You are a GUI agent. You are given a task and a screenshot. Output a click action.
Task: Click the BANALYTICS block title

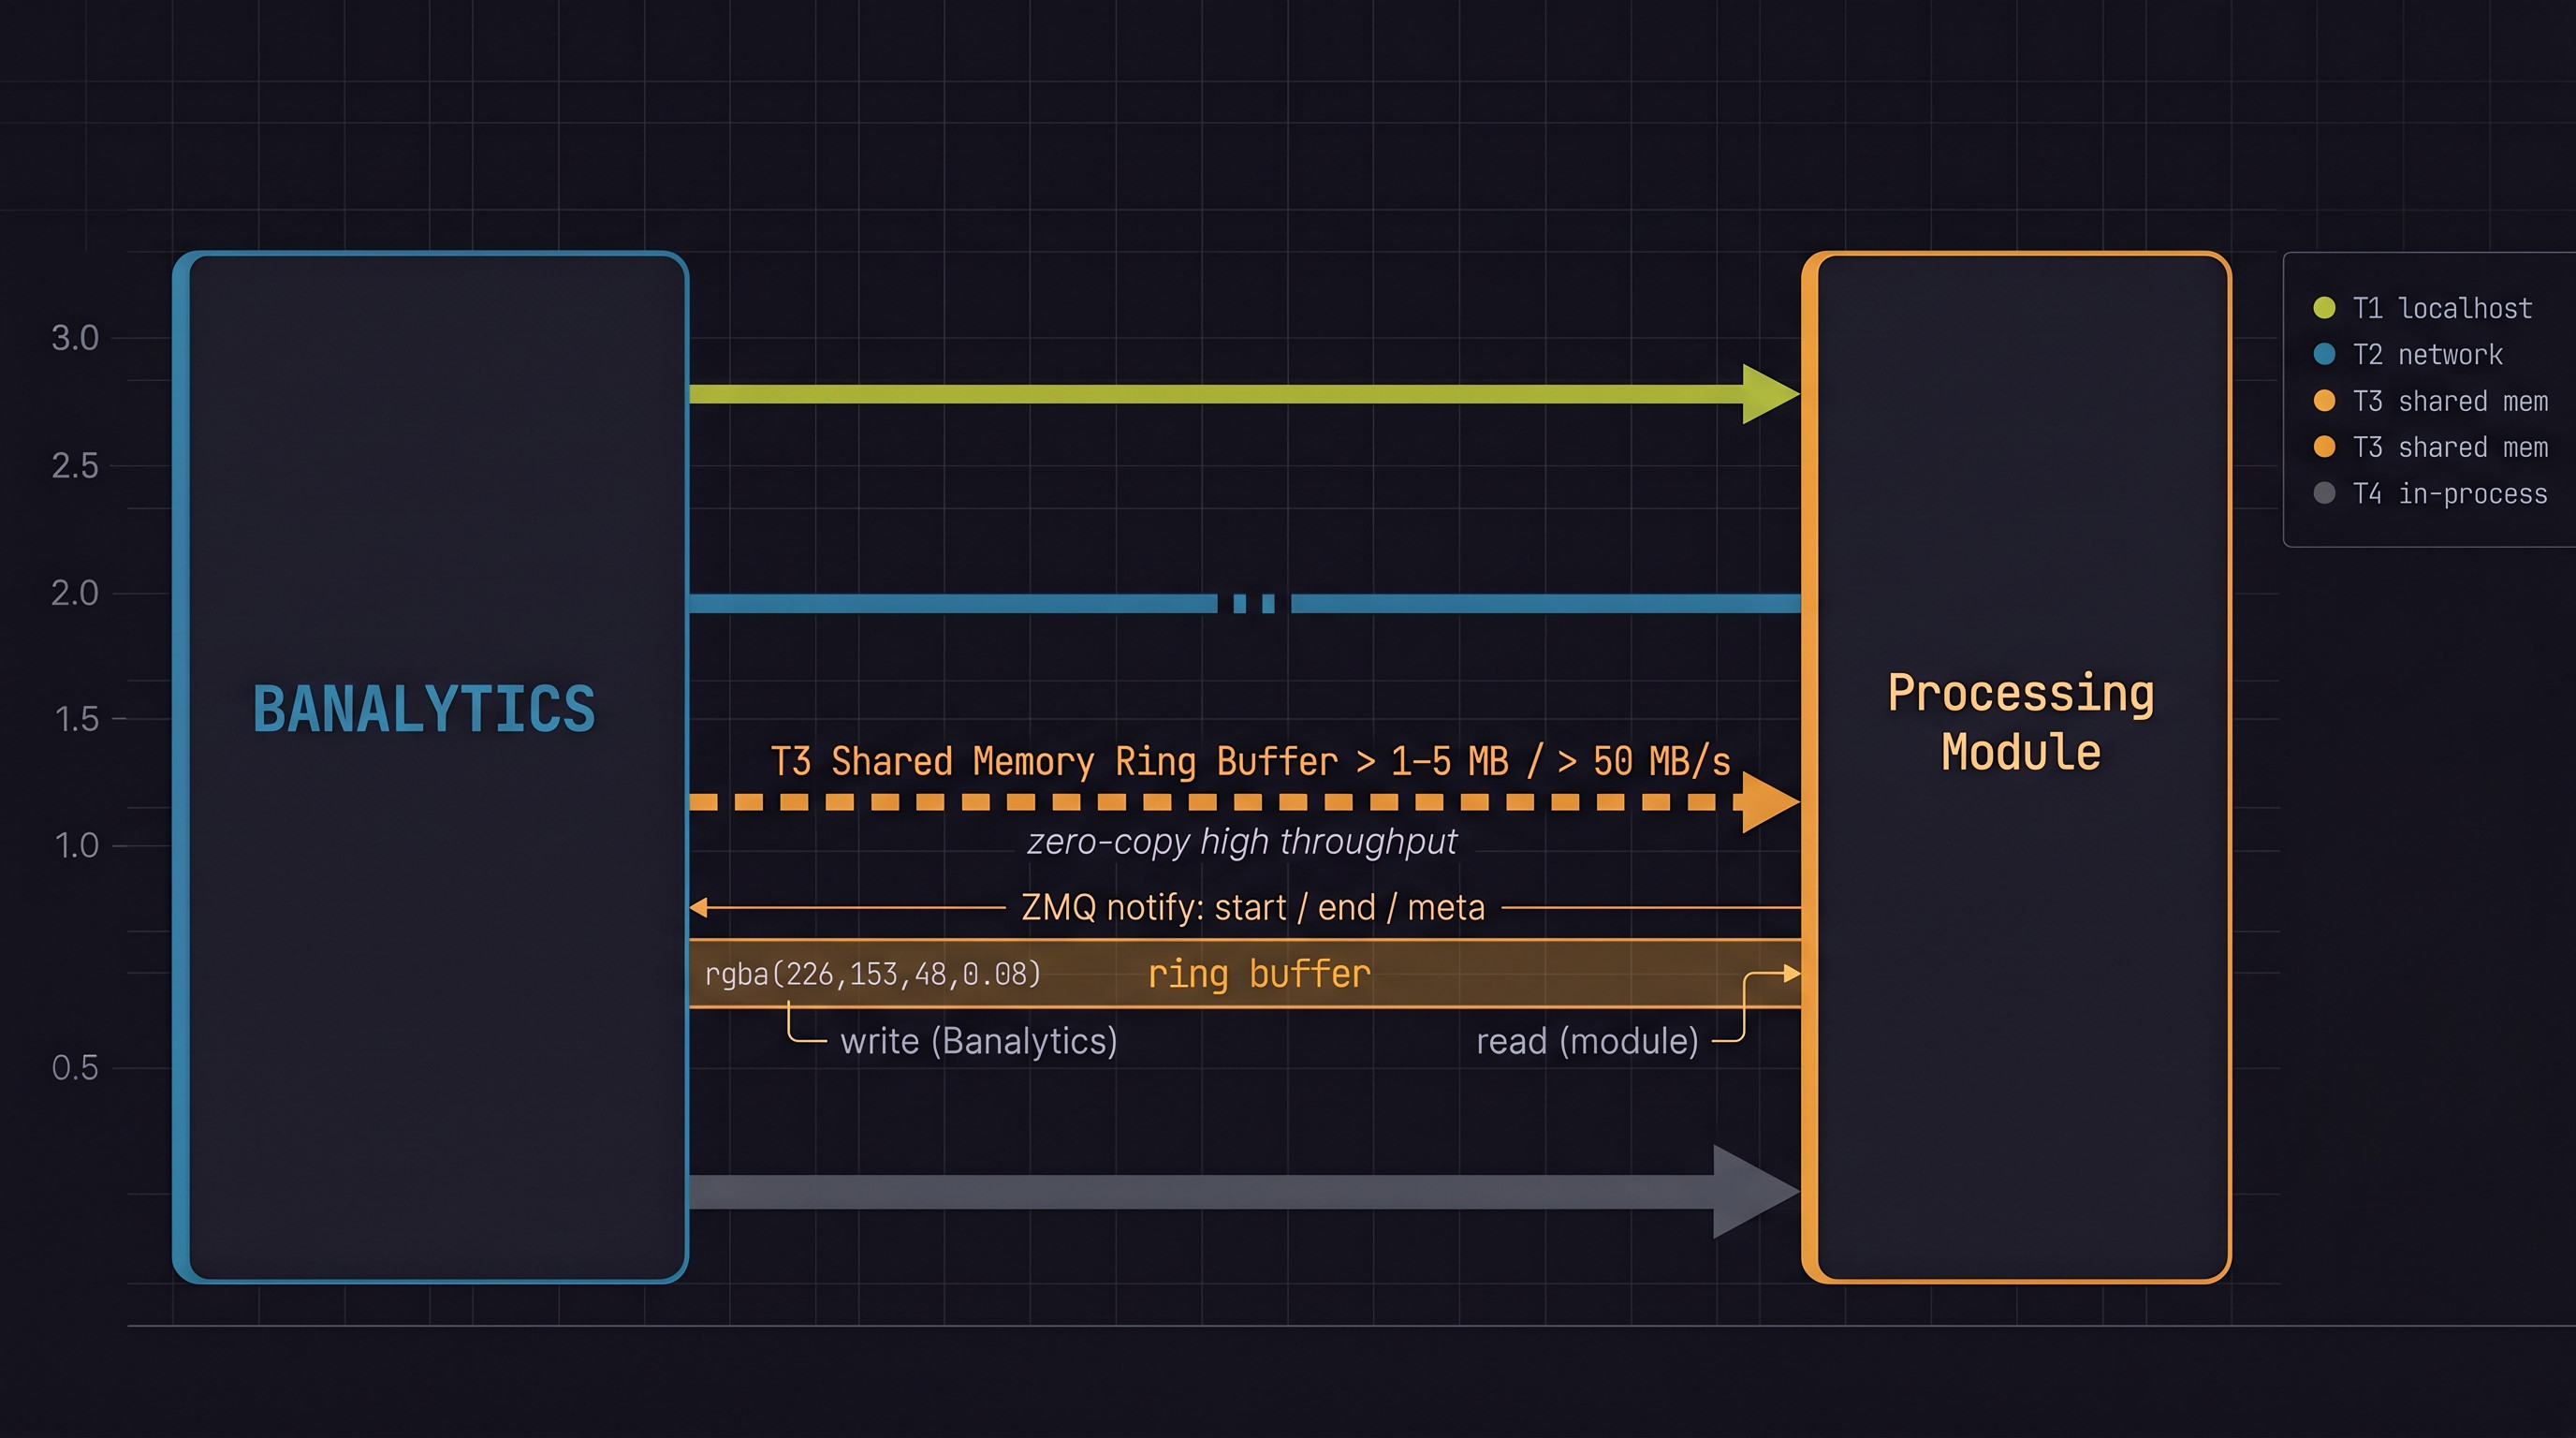(424, 710)
